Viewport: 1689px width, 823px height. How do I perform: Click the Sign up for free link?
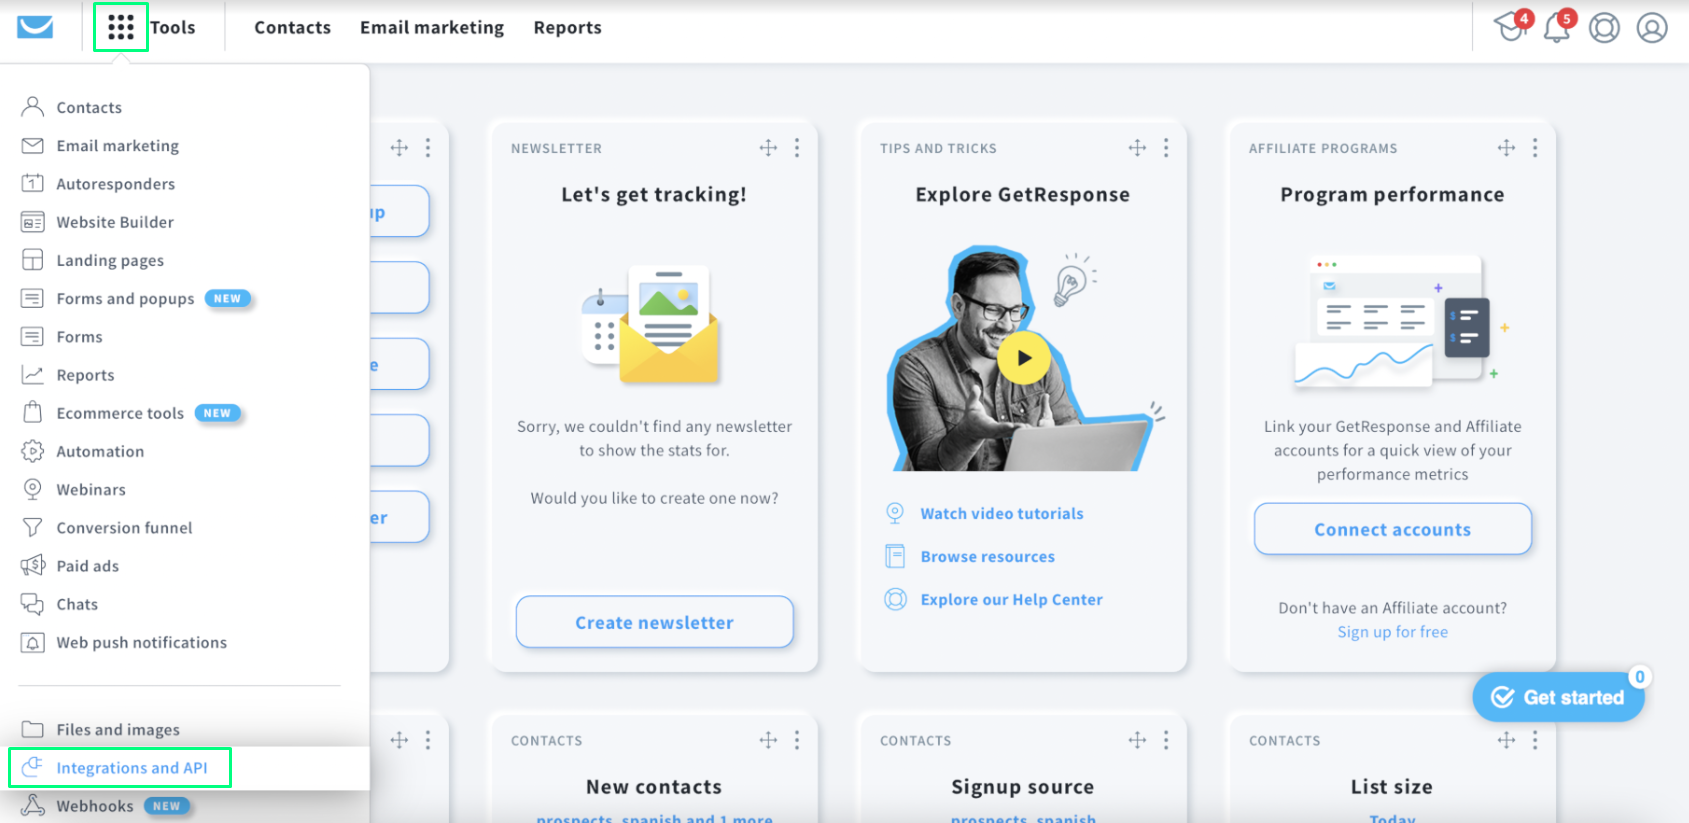(1392, 632)
